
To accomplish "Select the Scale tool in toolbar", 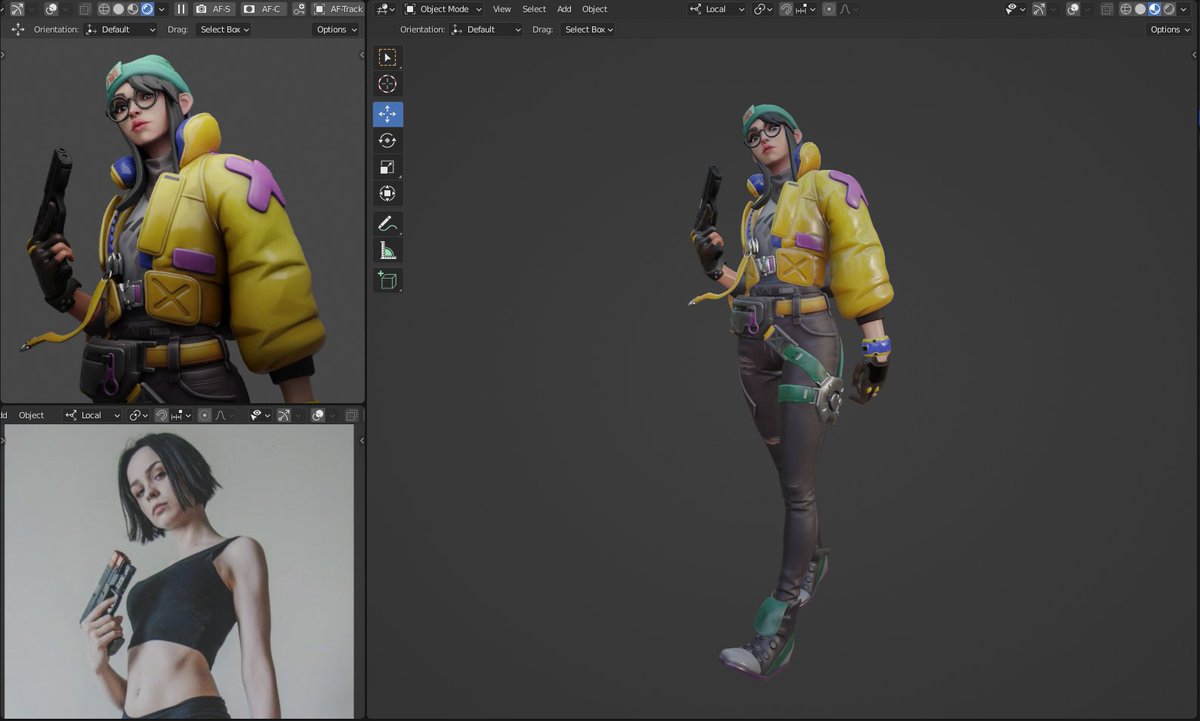I will (x=388, y=167).
